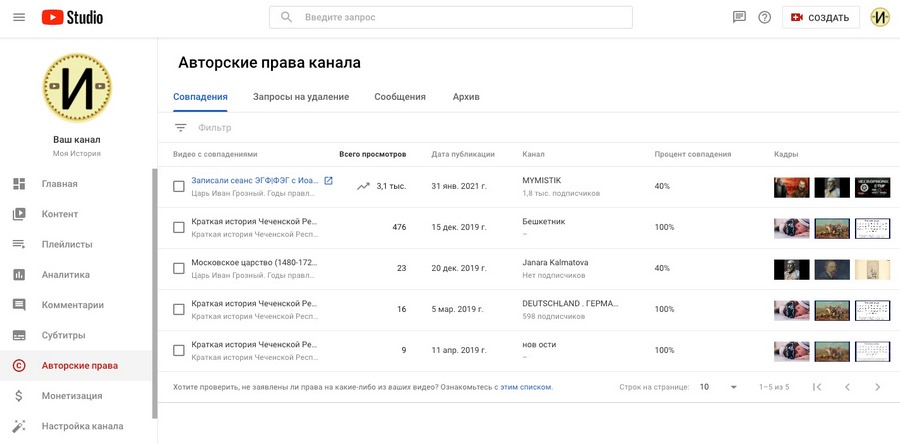Open first frame thumbnail of MYMISTIK row
The image size is (900, 444).
pos(791,186)
